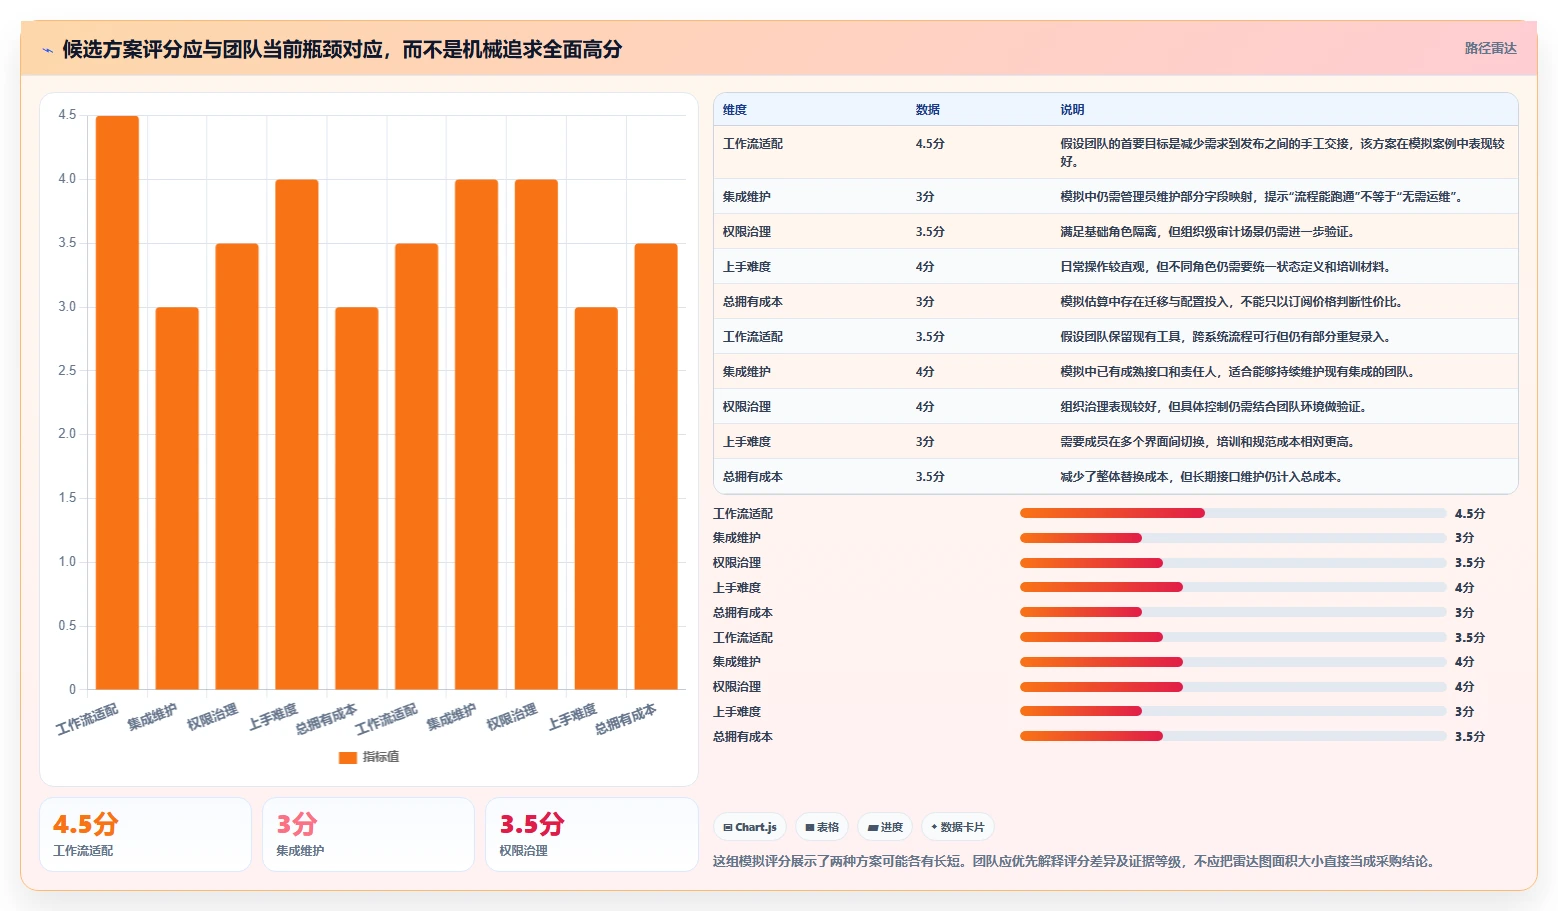Viewport: 1558px width, 911px height.
Task: Click the chart bar 集成维护 with value 4.0
Action: pos(476,434)
